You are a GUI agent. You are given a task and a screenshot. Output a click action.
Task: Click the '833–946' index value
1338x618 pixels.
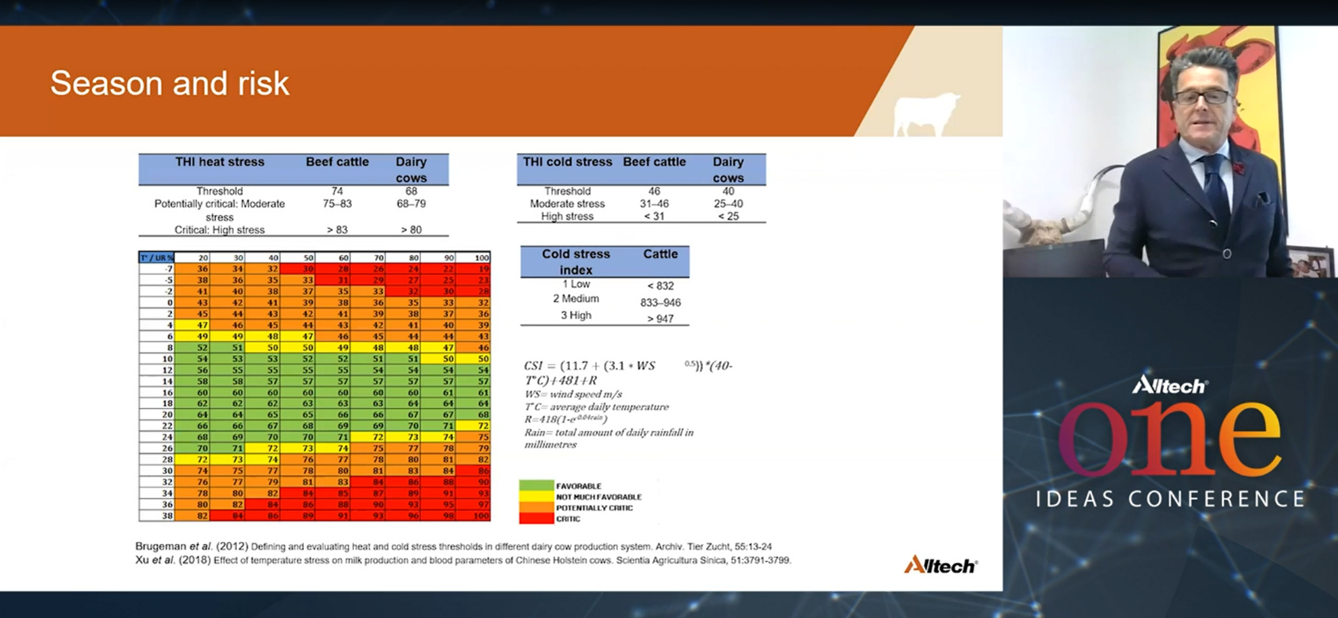pos(660,302)
